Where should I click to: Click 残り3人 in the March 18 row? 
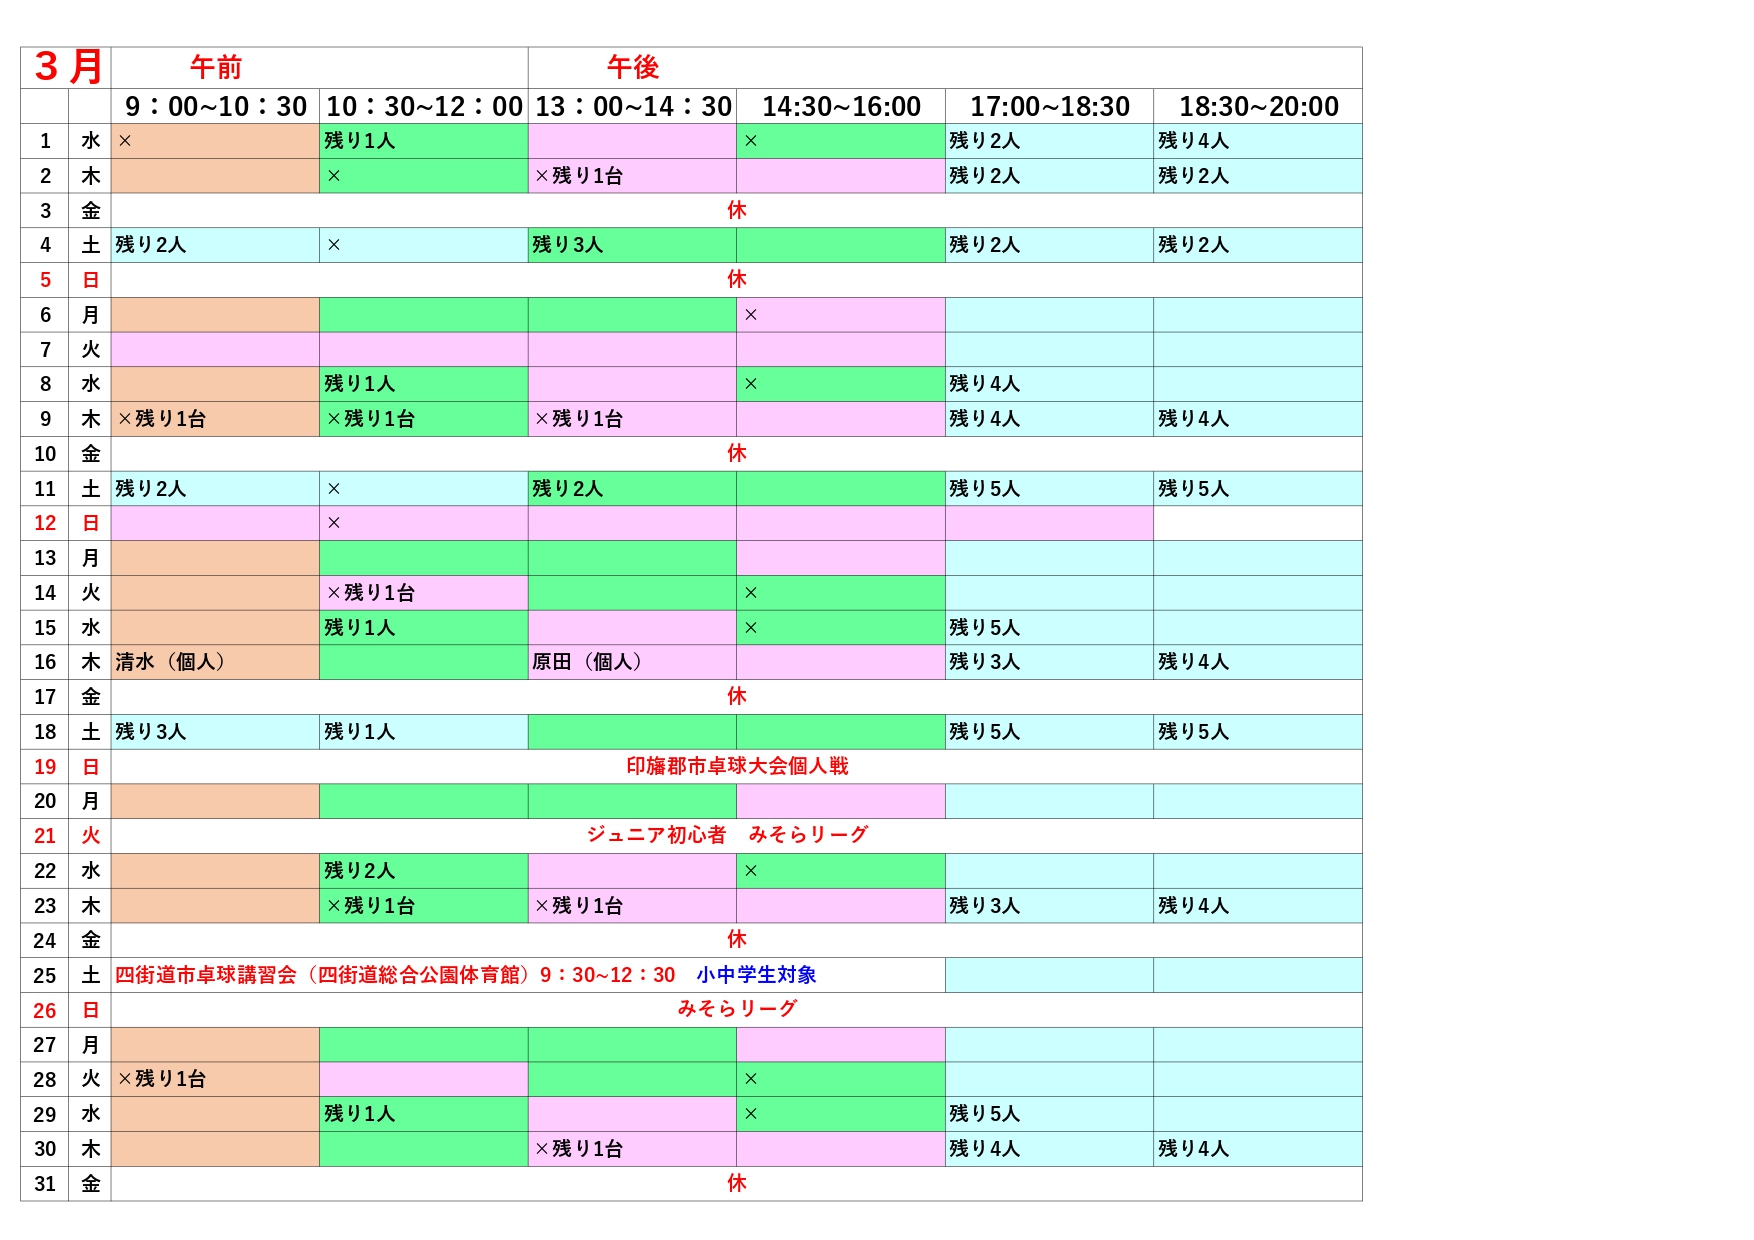(151, 732)
